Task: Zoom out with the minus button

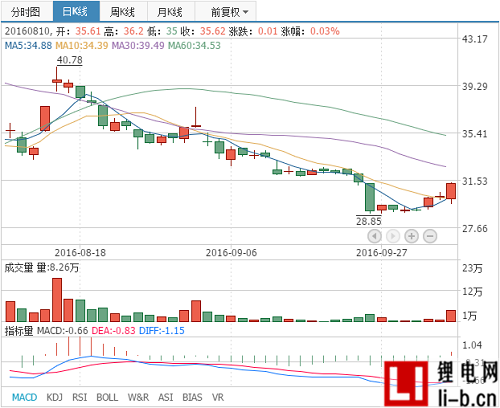Action: pos(430,236)
